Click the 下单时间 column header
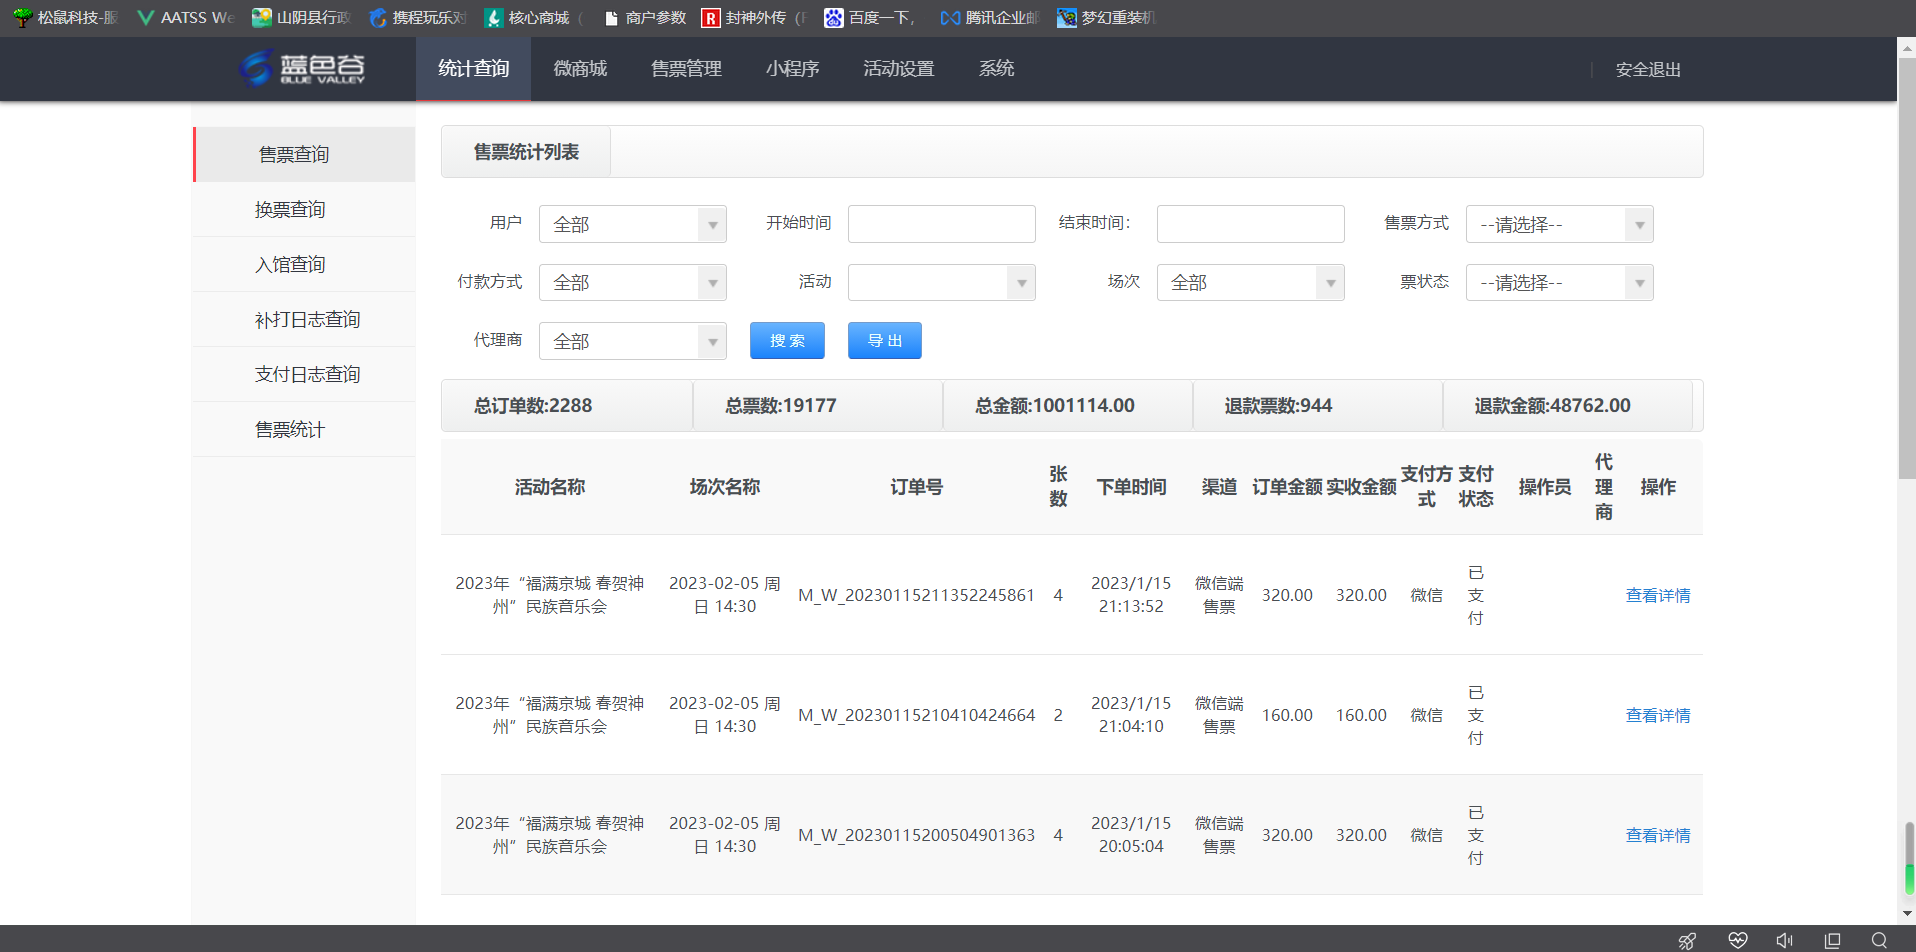This screenshot has width=1916, height=952. (1131, 487)
